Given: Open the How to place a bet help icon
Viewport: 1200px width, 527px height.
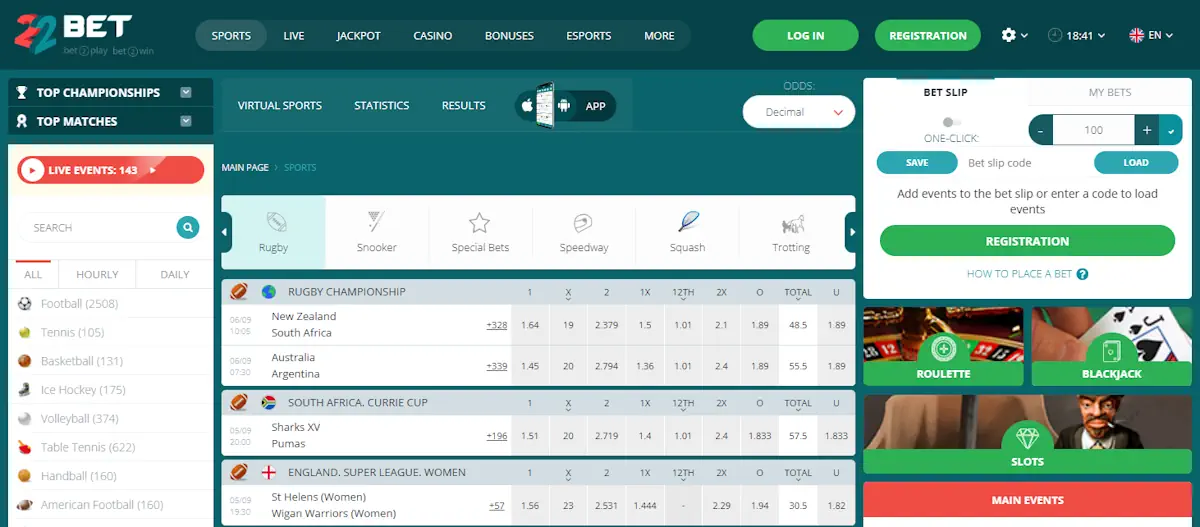Looking at the screenshot, I should click(1082, 274).
